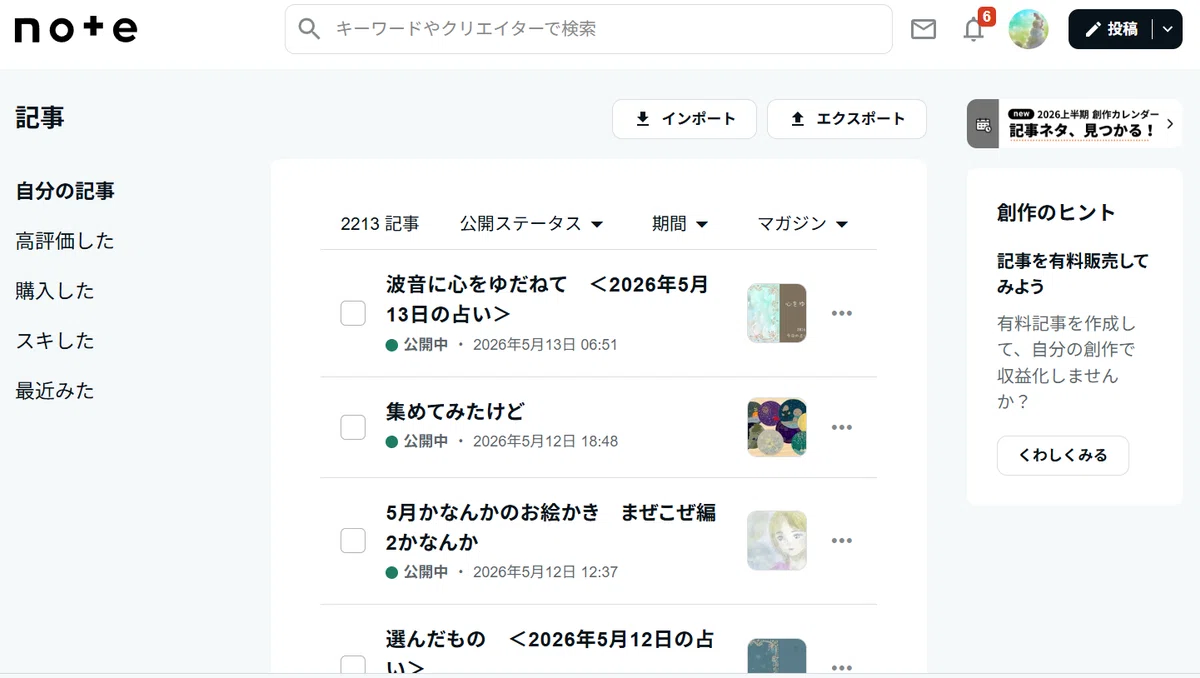
Task: Click the calendar icon on the 創作カレンダー banner
Action: (x=983, y=124)
